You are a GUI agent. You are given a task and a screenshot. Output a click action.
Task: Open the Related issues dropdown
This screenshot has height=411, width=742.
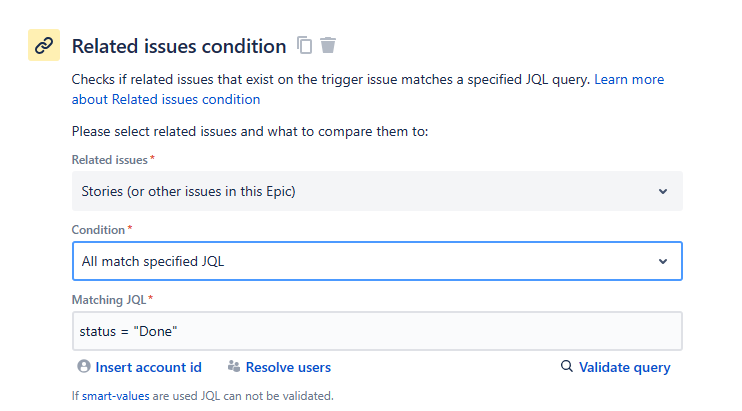click(x=376, y=191)
